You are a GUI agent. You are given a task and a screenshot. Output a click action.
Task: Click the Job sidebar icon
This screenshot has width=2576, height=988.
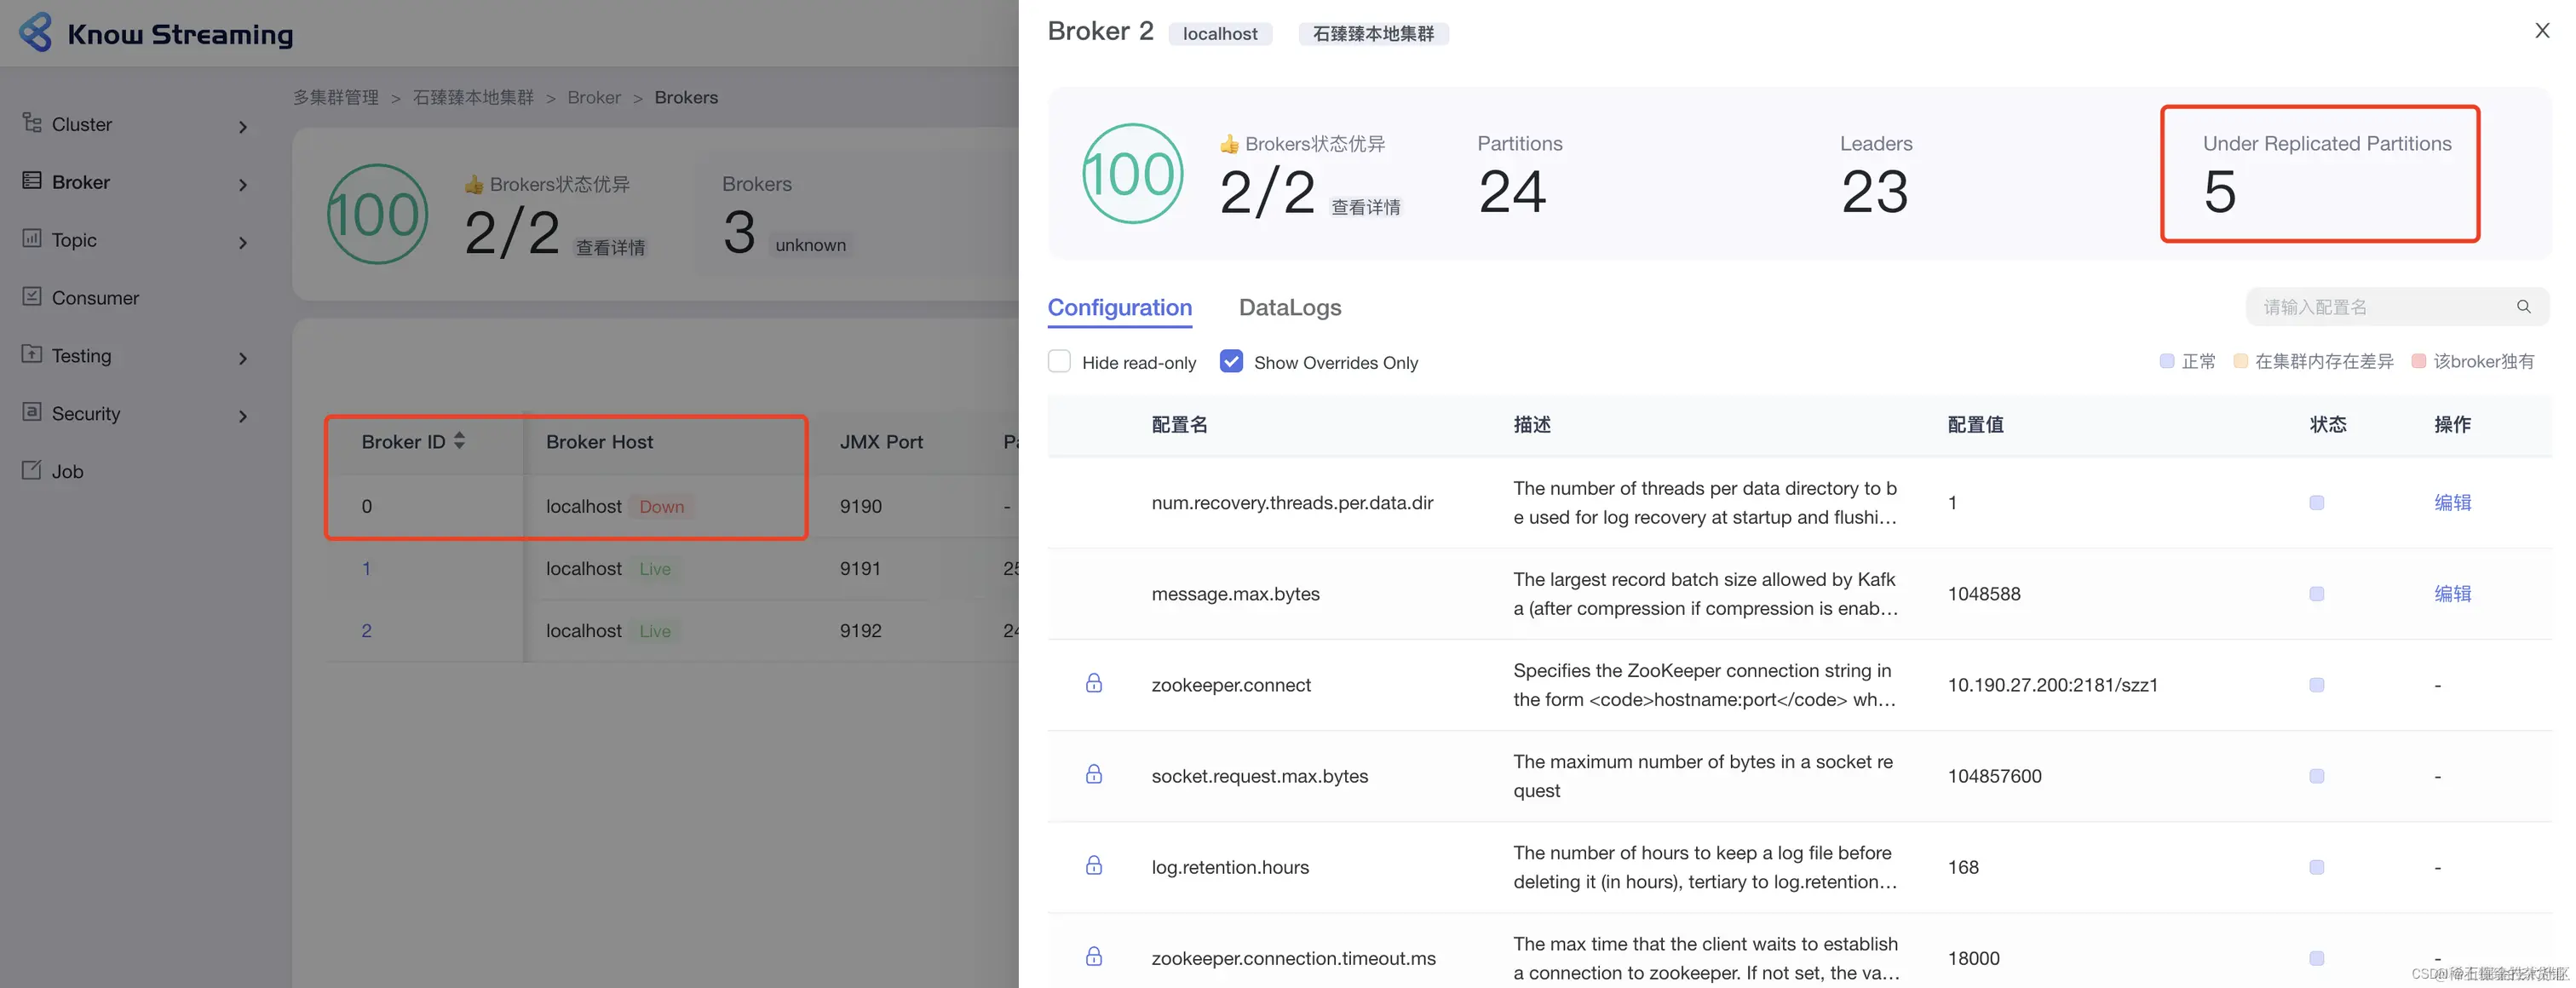point(32,470)
